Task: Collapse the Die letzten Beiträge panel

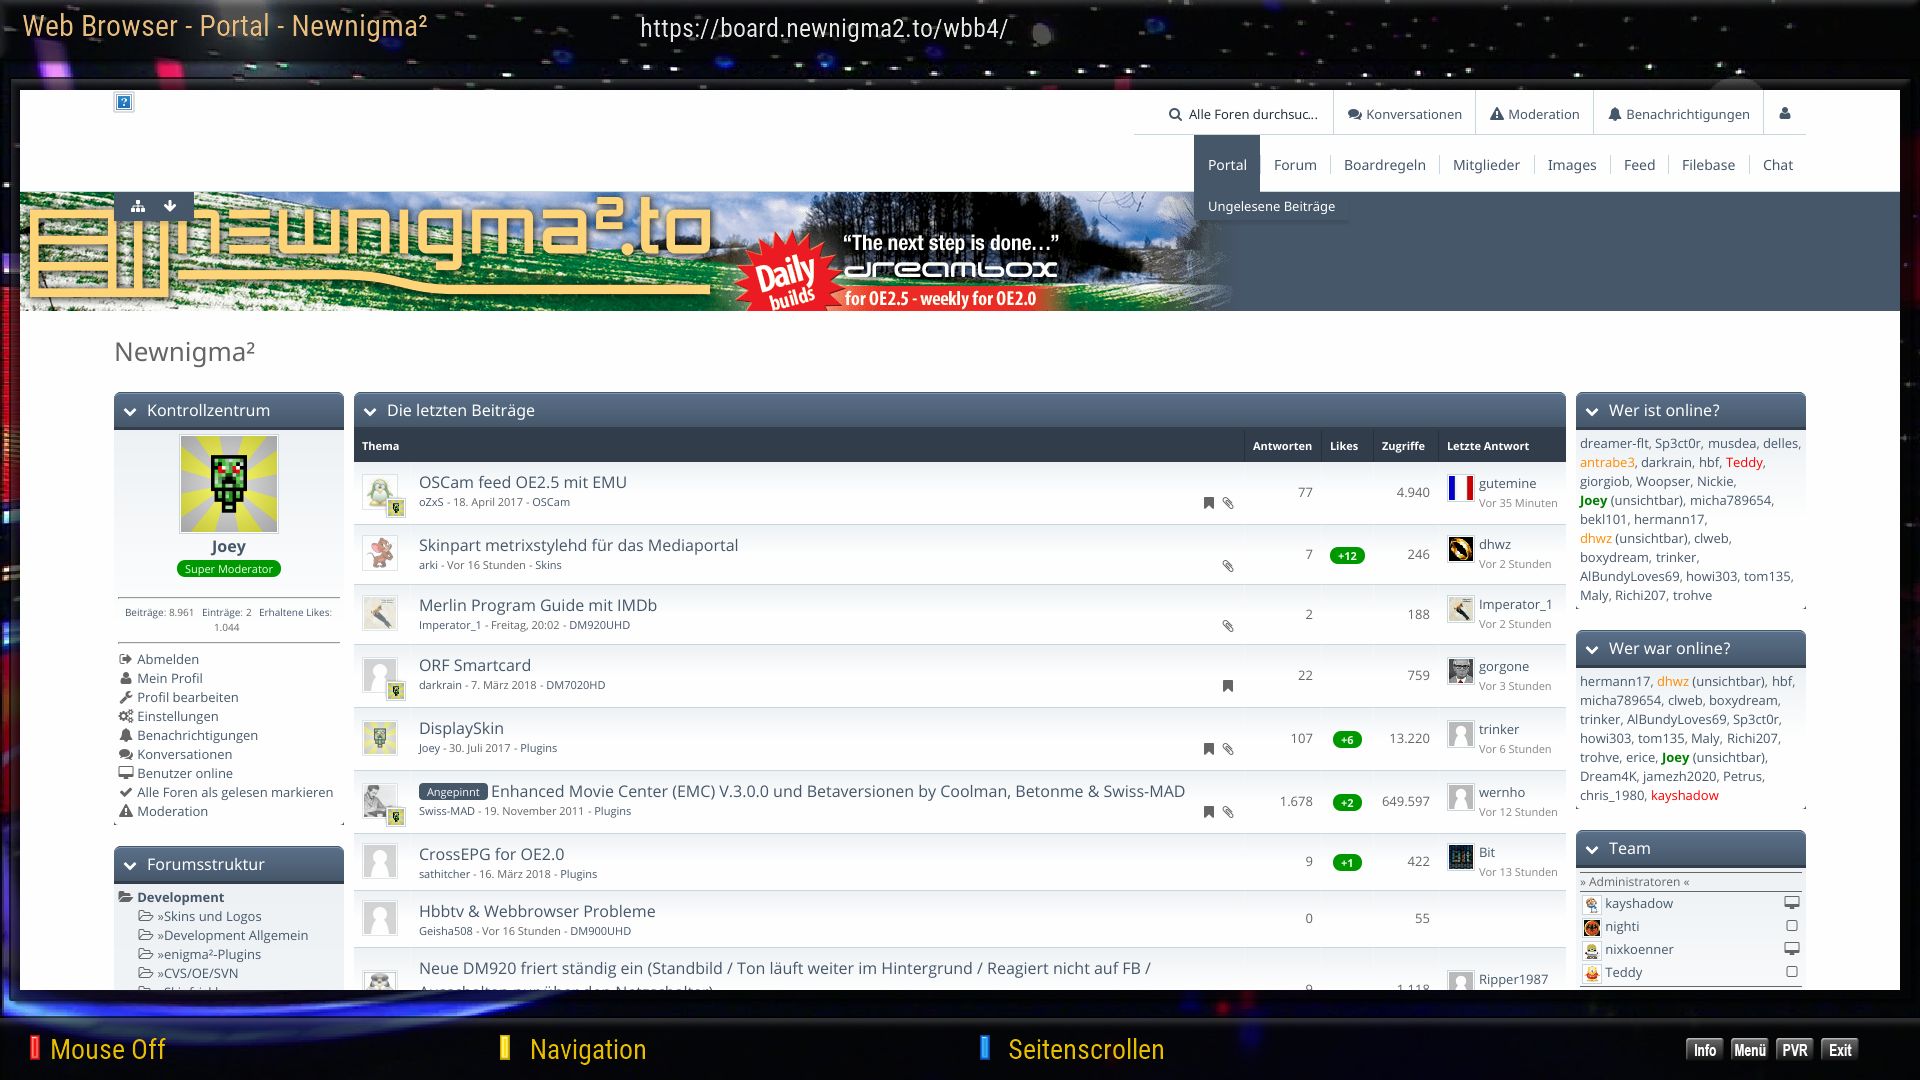Action: pyautogui.click(x=370, y=411)
